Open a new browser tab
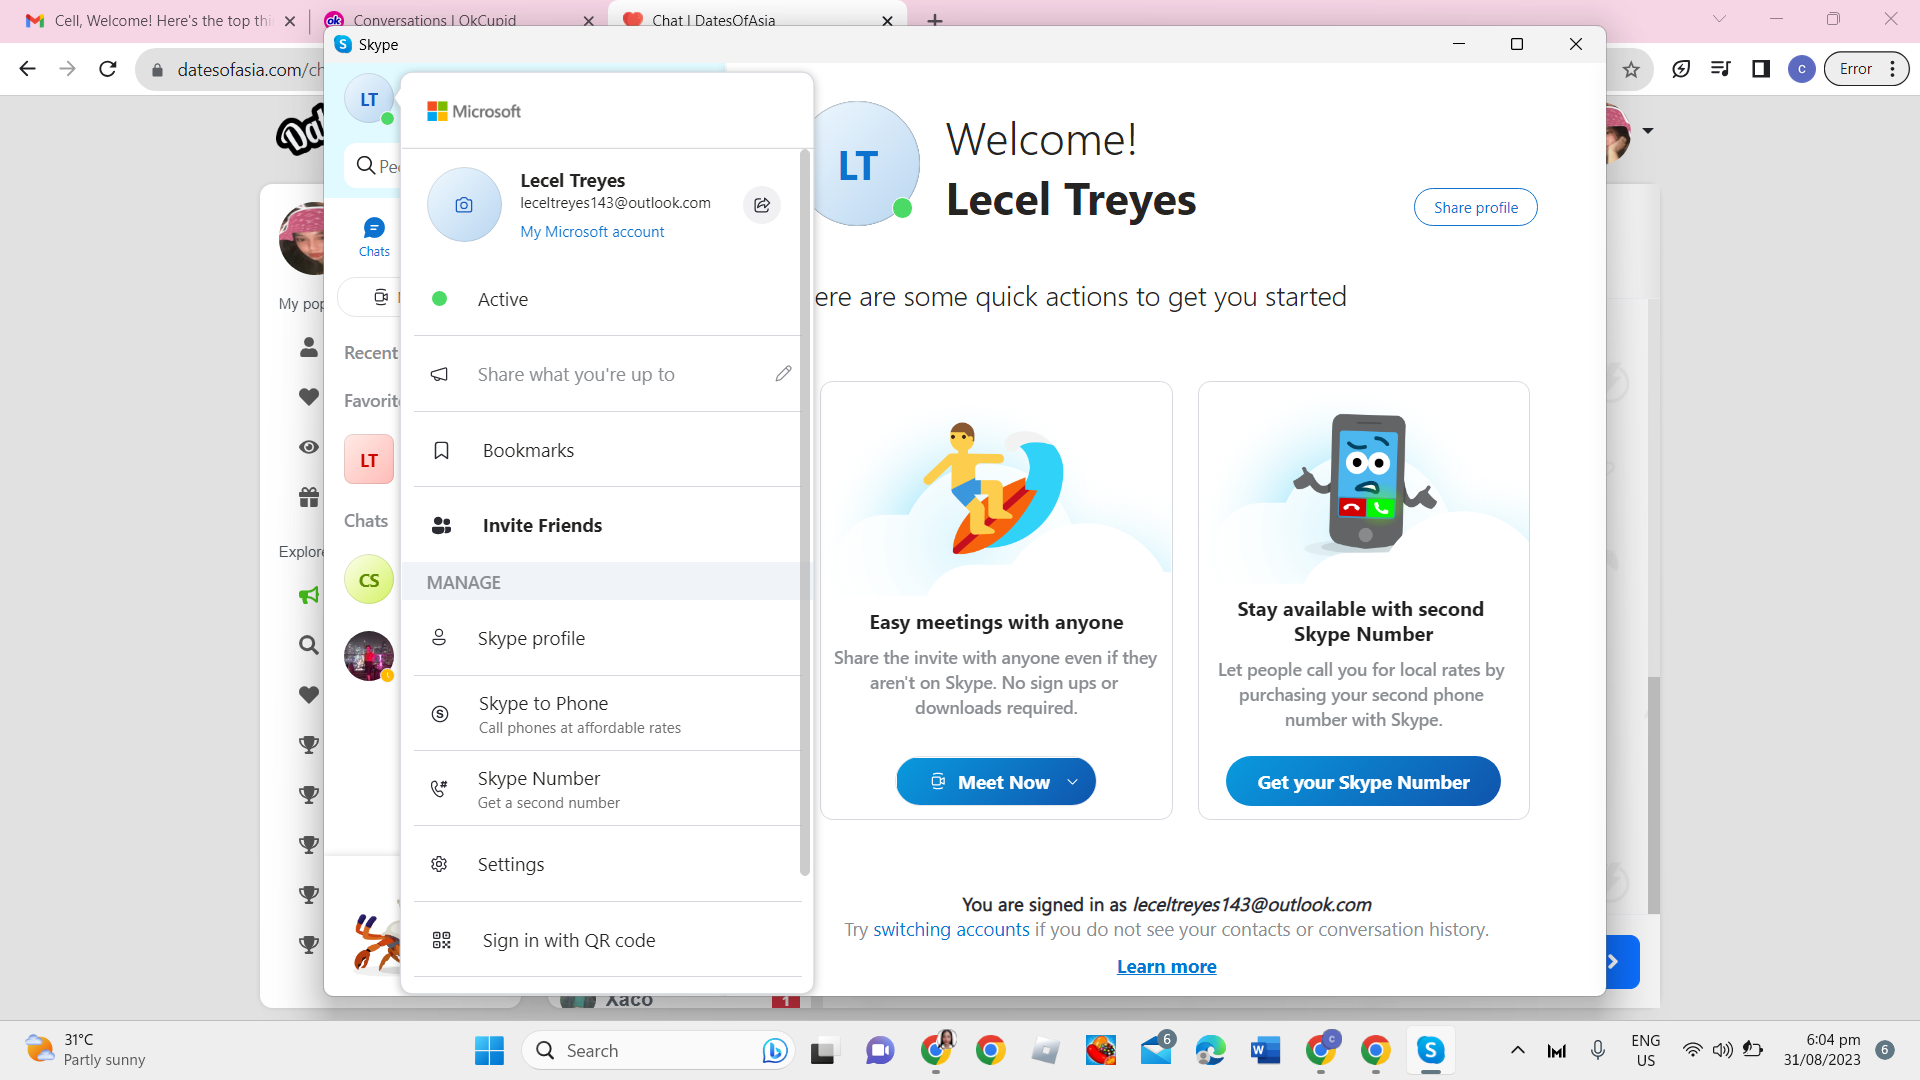The image size is (1920, 1080). [x=935, y=20]
